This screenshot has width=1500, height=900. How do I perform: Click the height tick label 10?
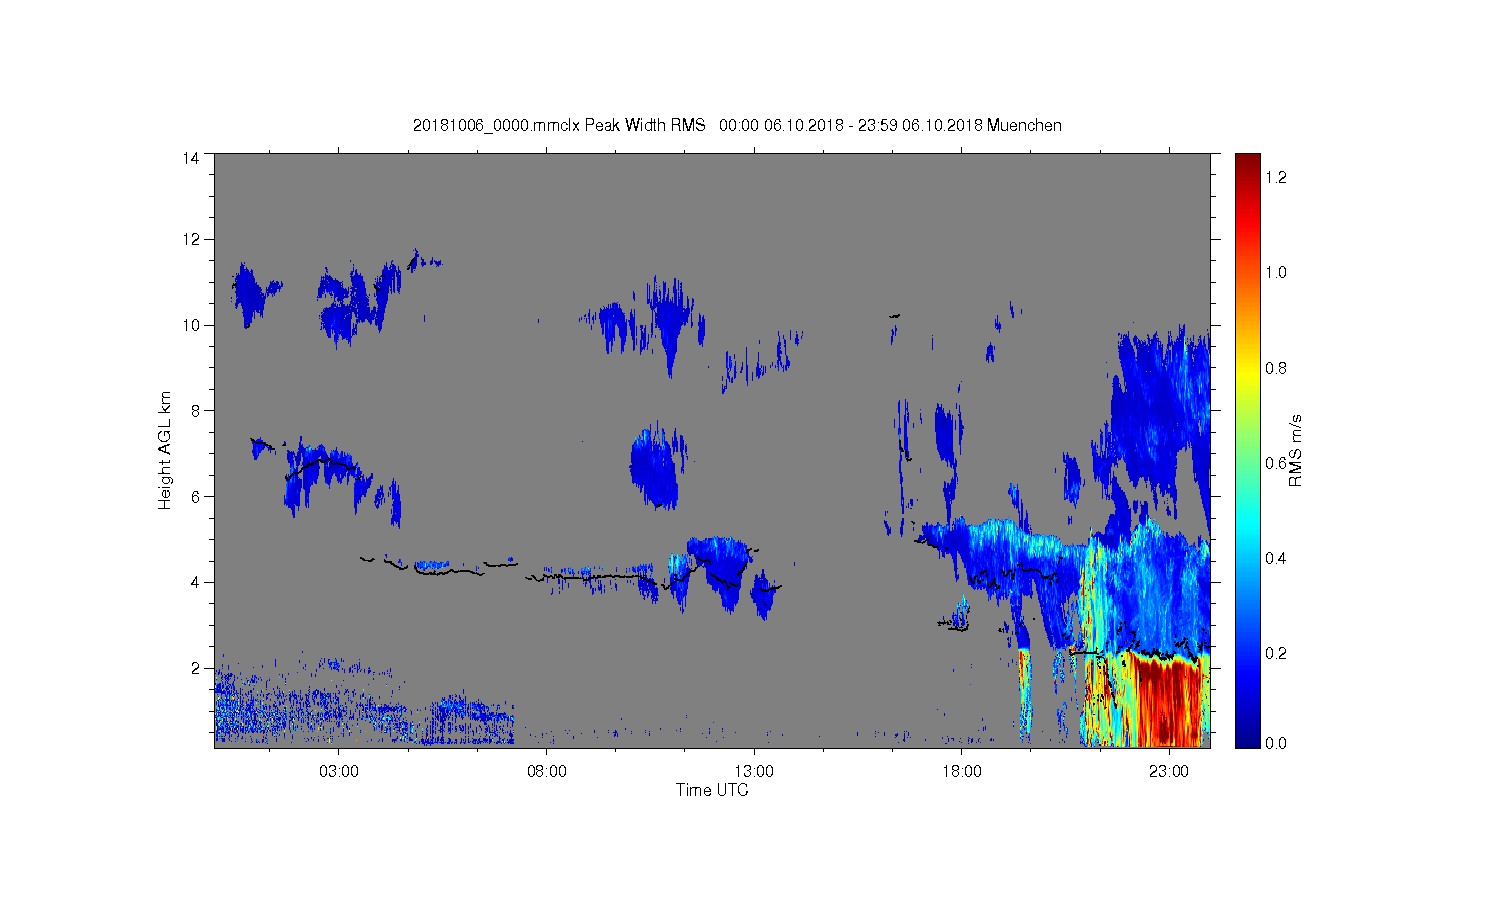pyautogui.click(x=191, y=325)
